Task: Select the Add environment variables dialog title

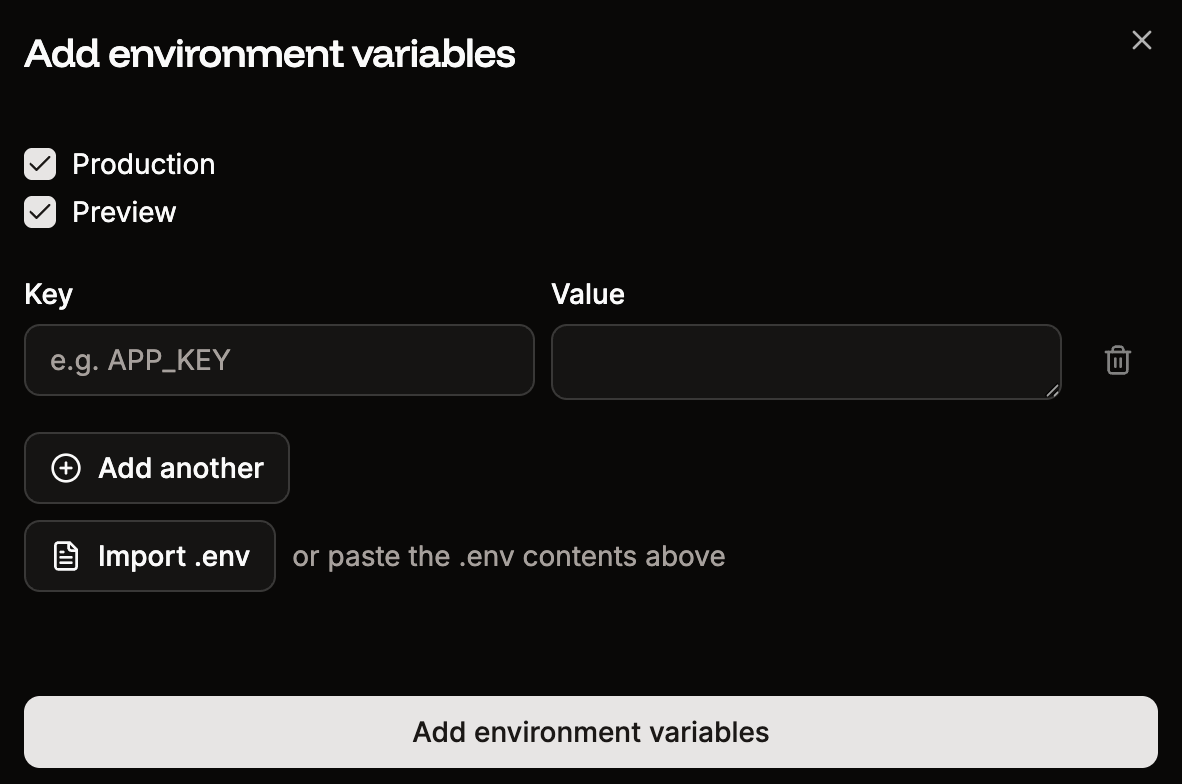Action: click(x=270, y=54)
